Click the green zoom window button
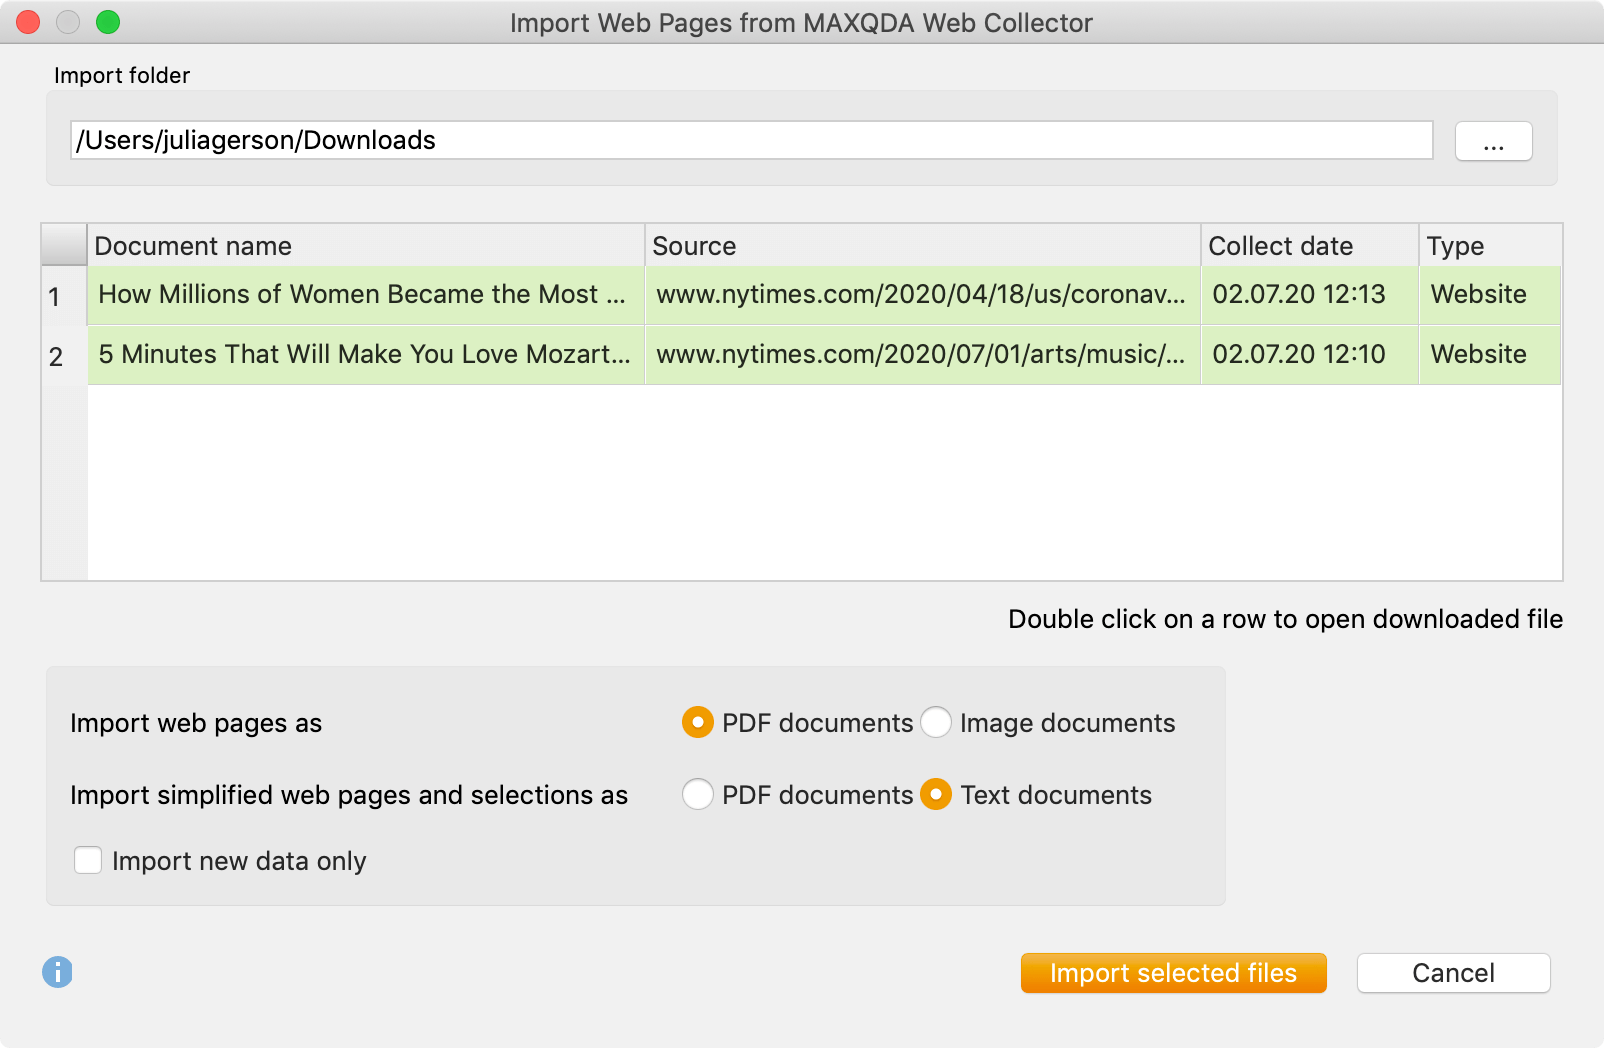 point(108,22)
